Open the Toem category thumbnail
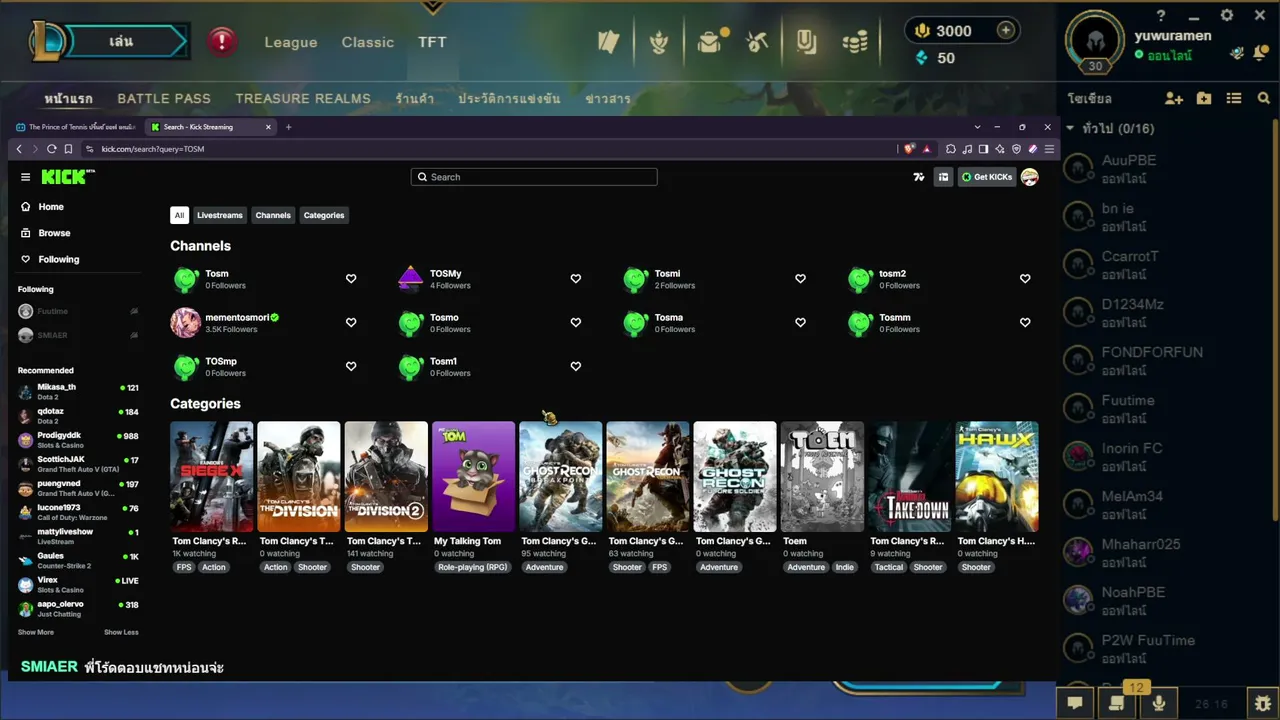Viewport: 1280px width, 720px height. pyautogui.click(x=822, y=477)
